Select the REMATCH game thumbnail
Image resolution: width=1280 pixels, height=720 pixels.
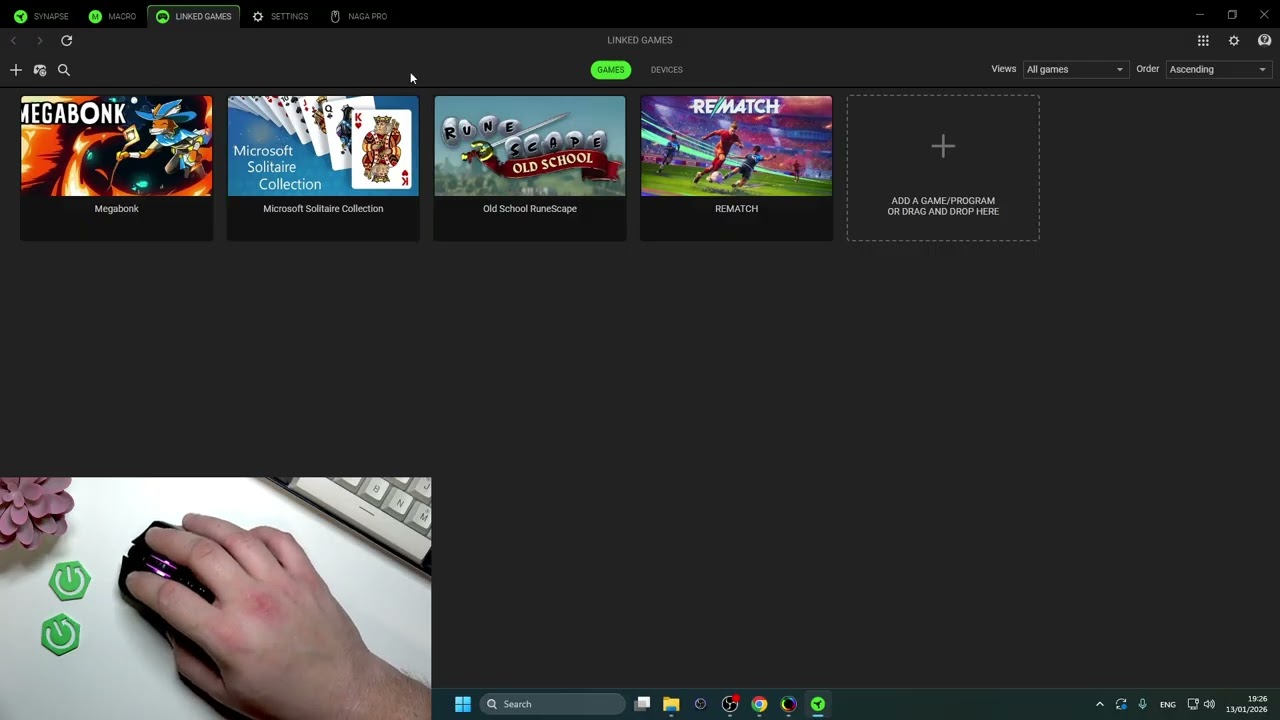(736, 146)
